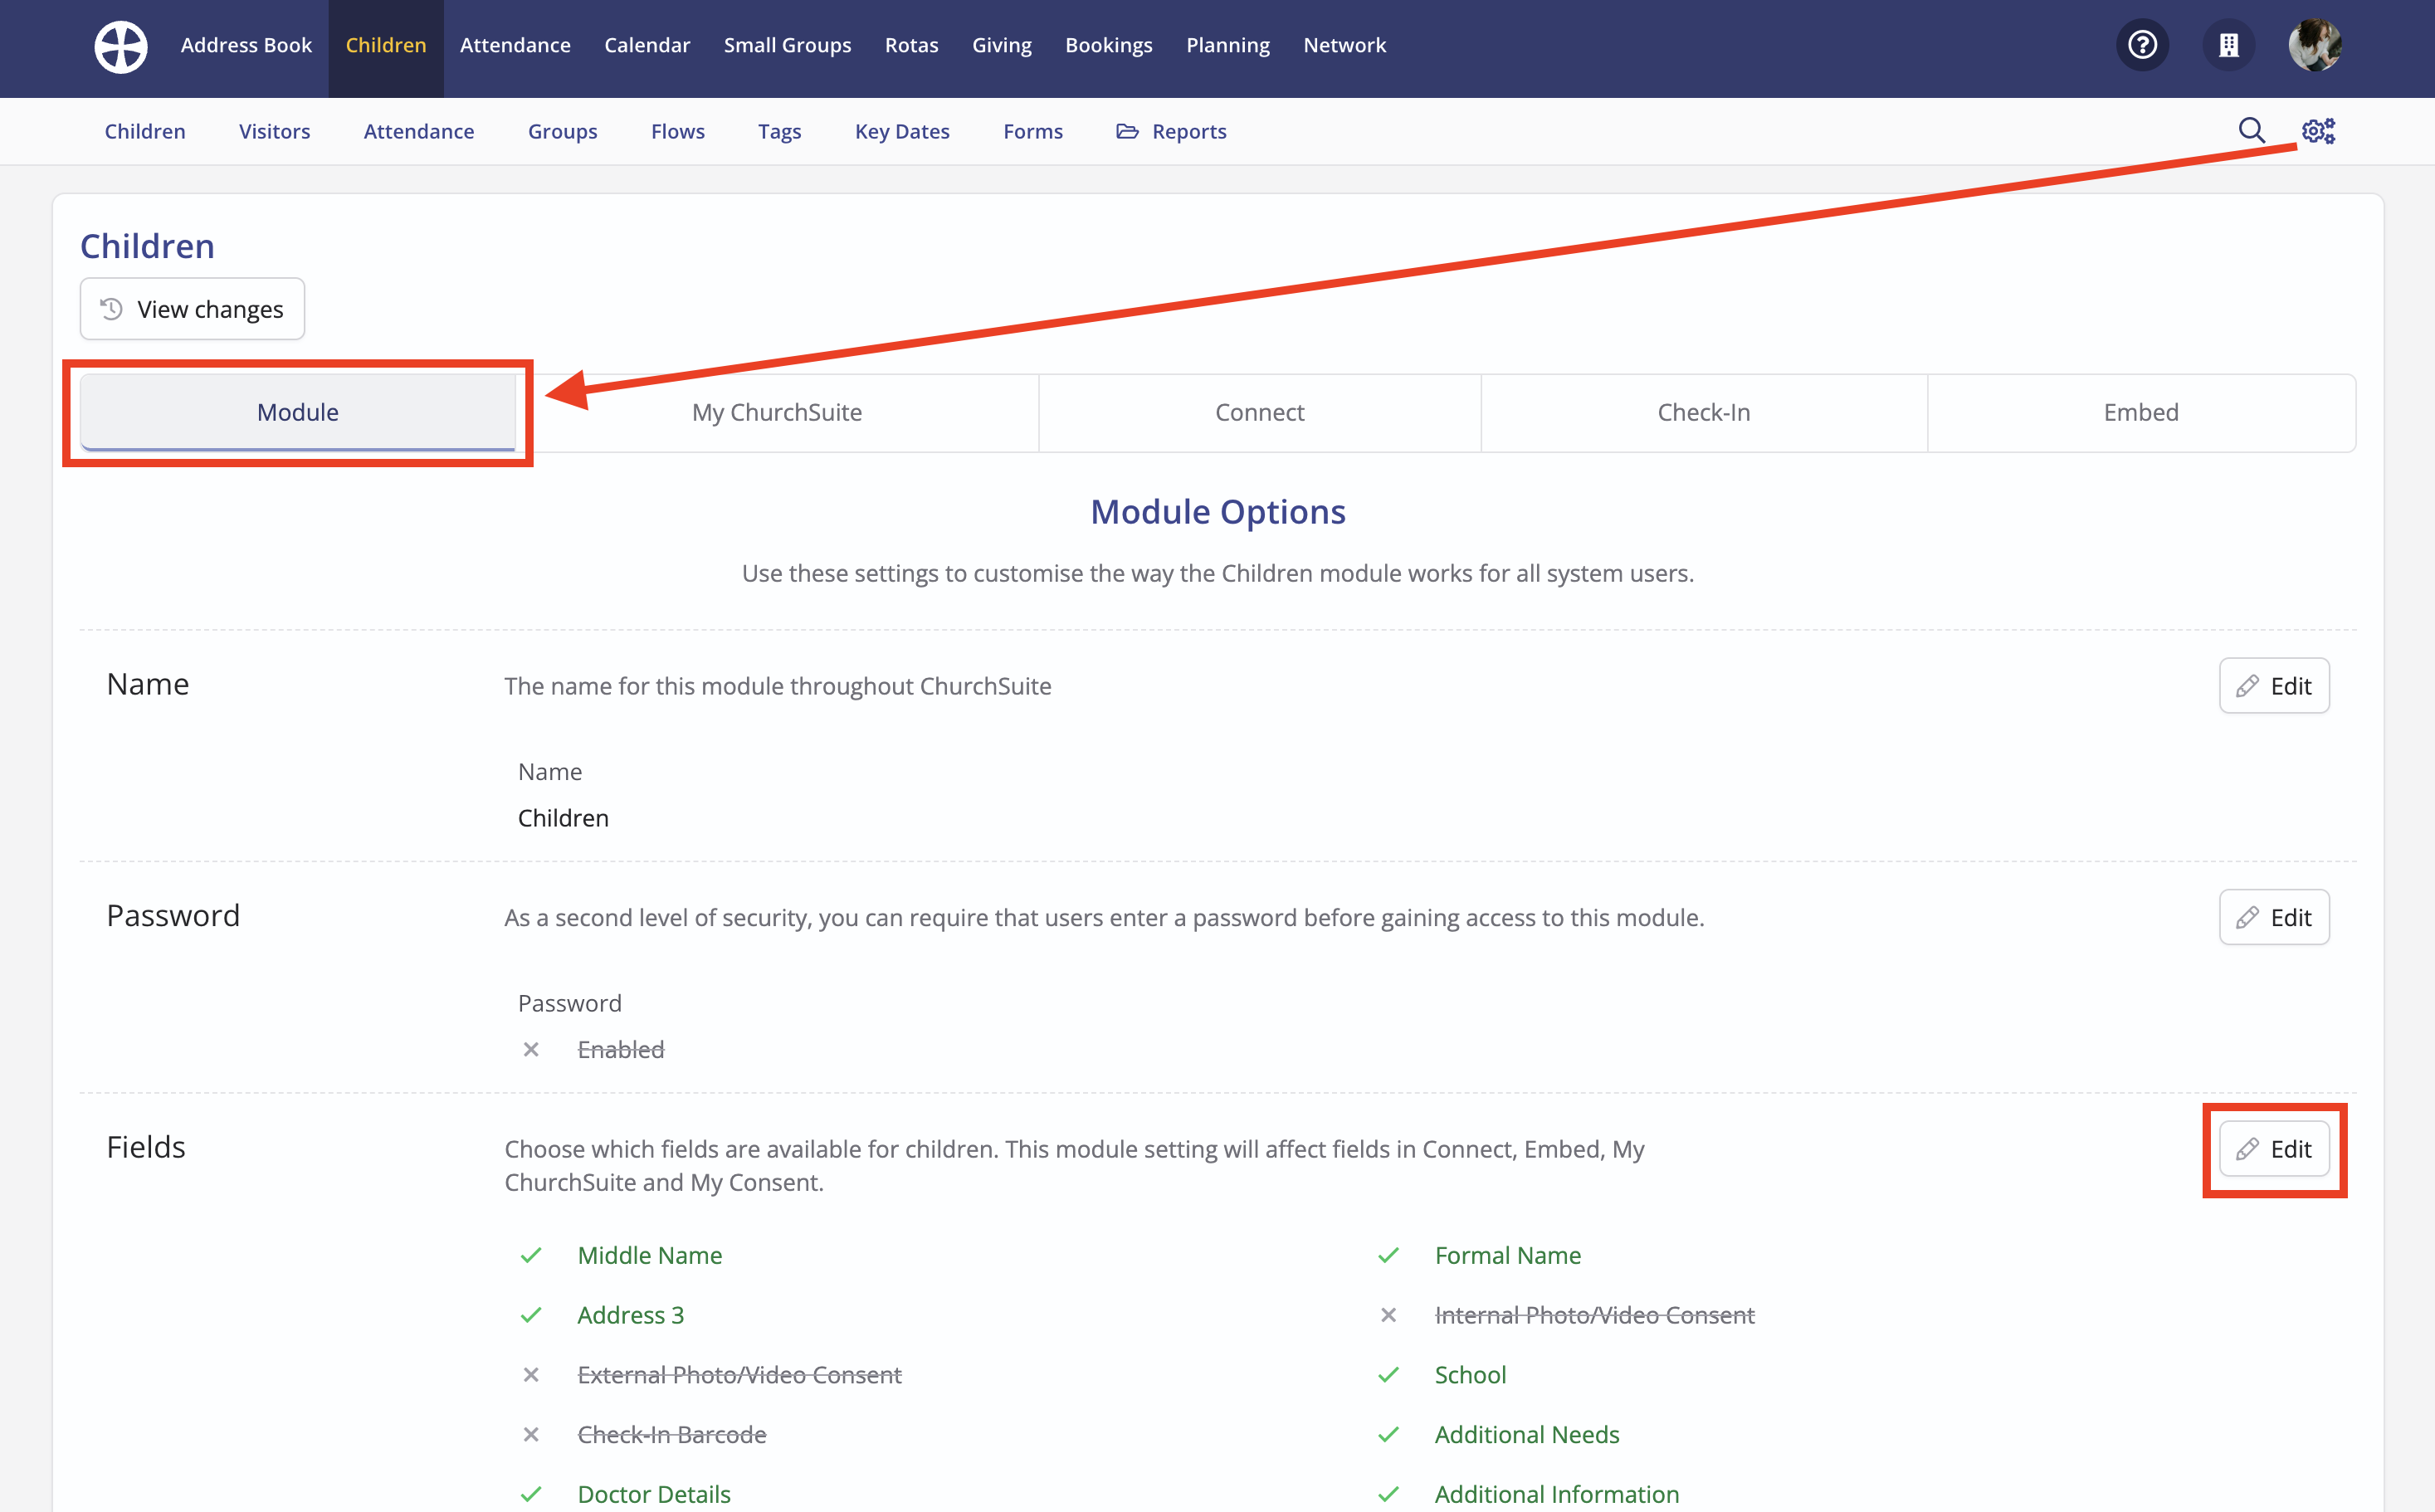The width and height of the screenshot is (2435, 1512).
Task: Open the building site selector icon
Action: point(2228,45)
